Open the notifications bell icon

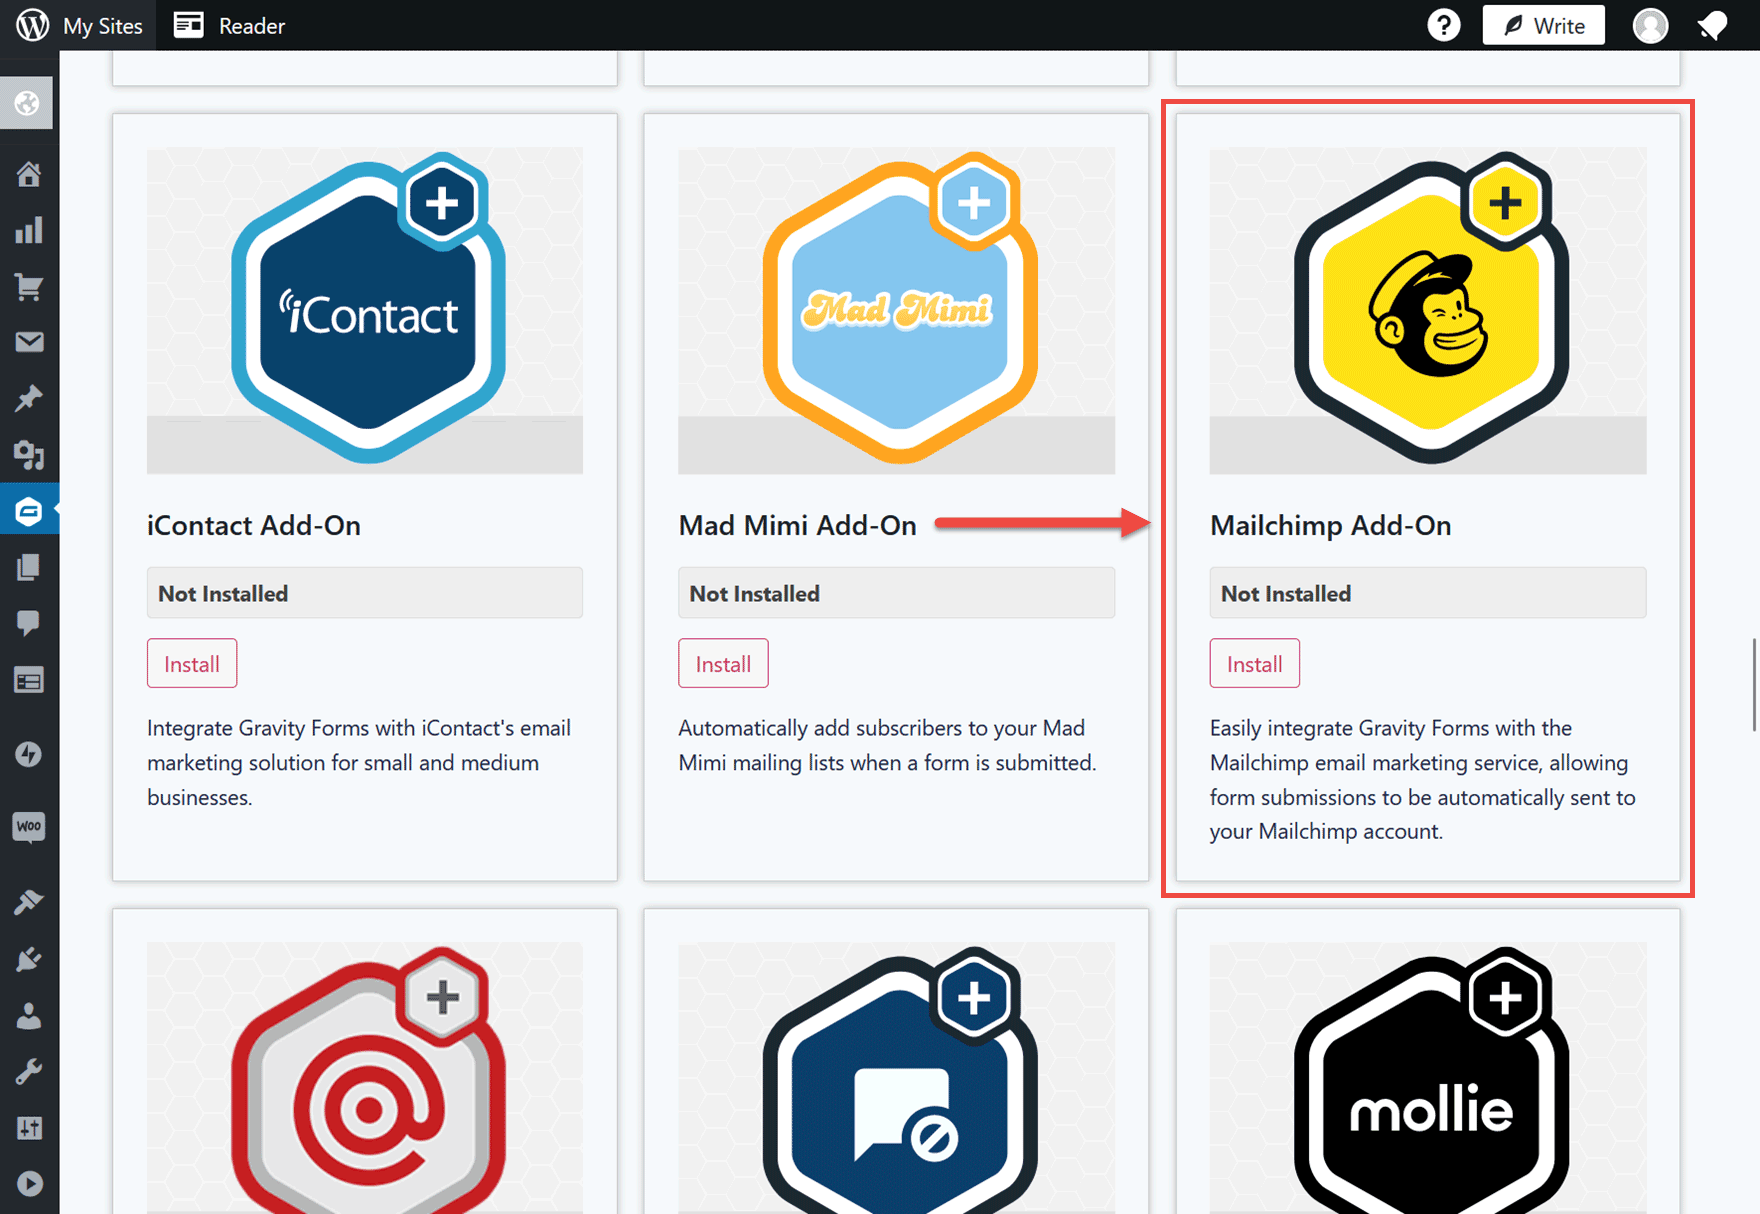coord(1713,25)
